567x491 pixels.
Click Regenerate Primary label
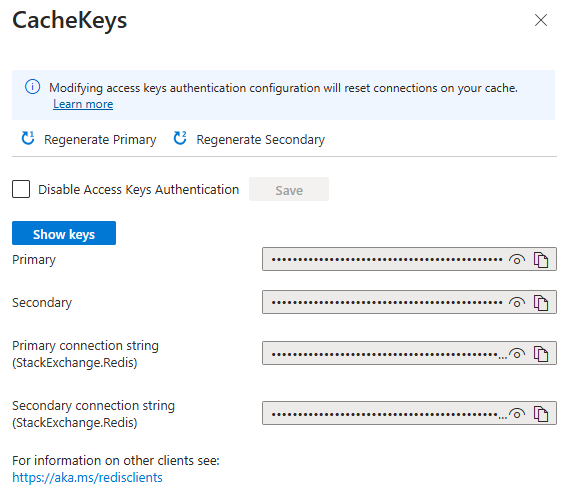pos(100,140)
